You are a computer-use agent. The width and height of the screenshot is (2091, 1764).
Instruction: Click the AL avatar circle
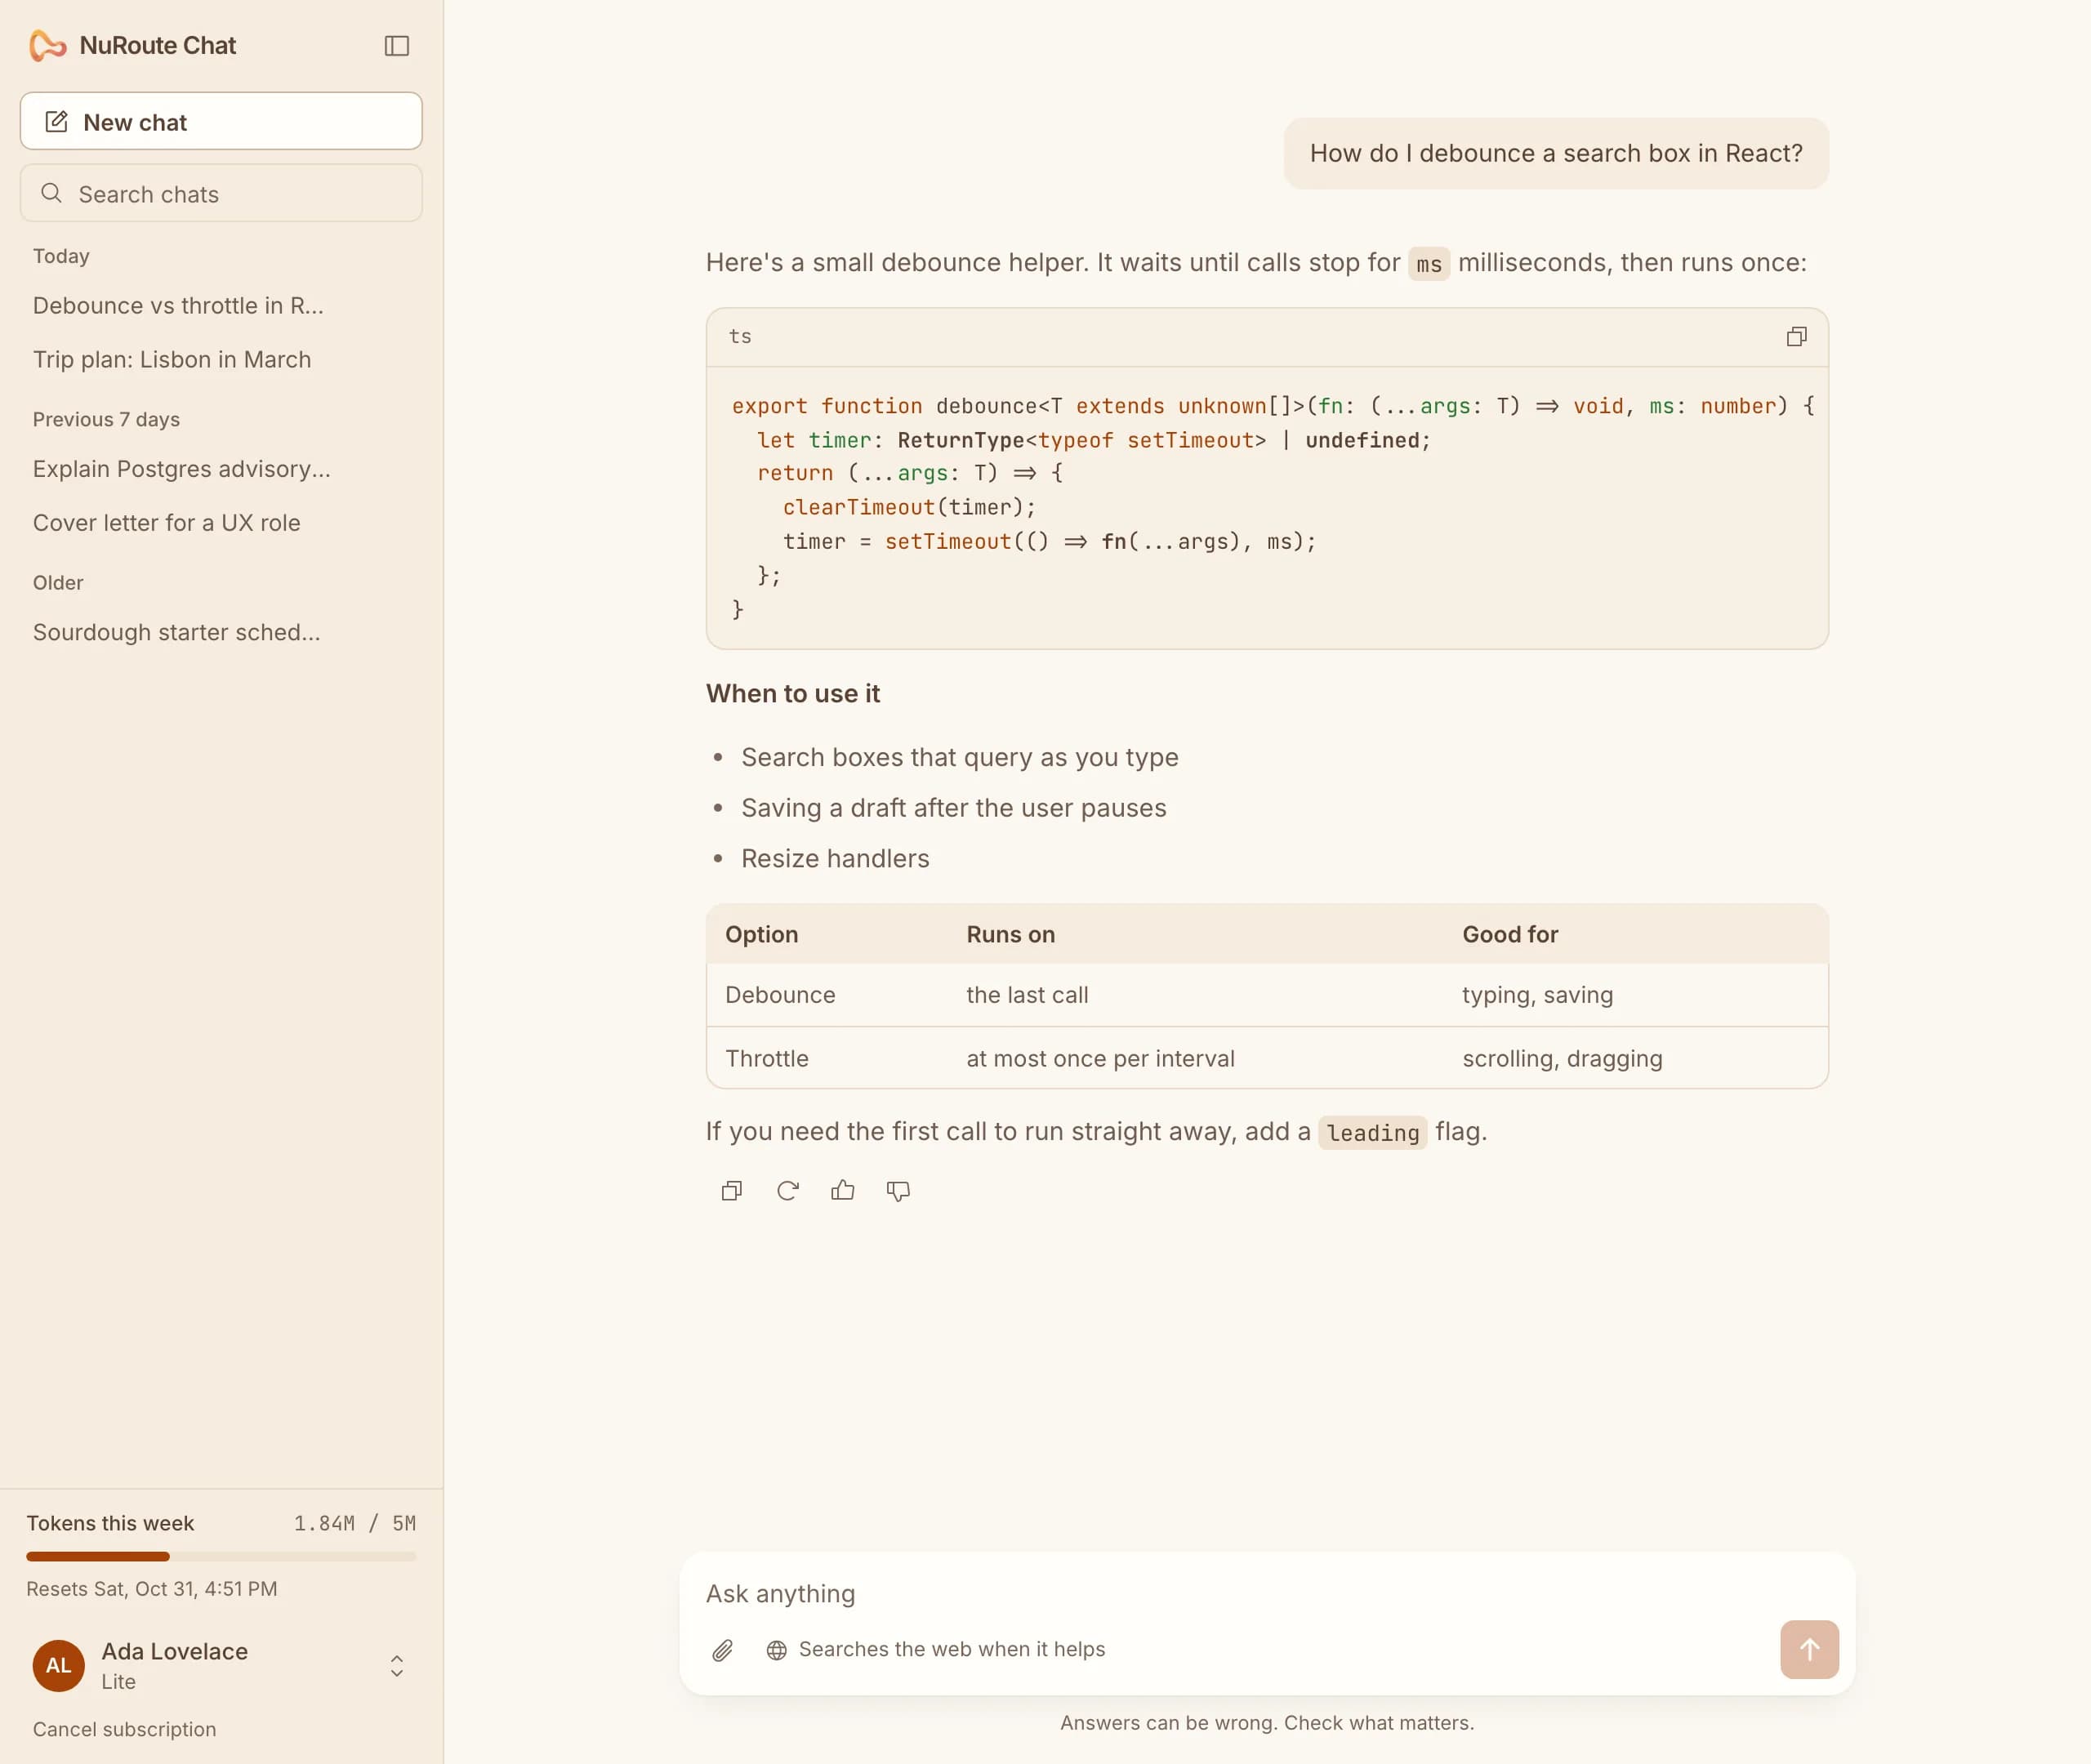click(59, 1665)
